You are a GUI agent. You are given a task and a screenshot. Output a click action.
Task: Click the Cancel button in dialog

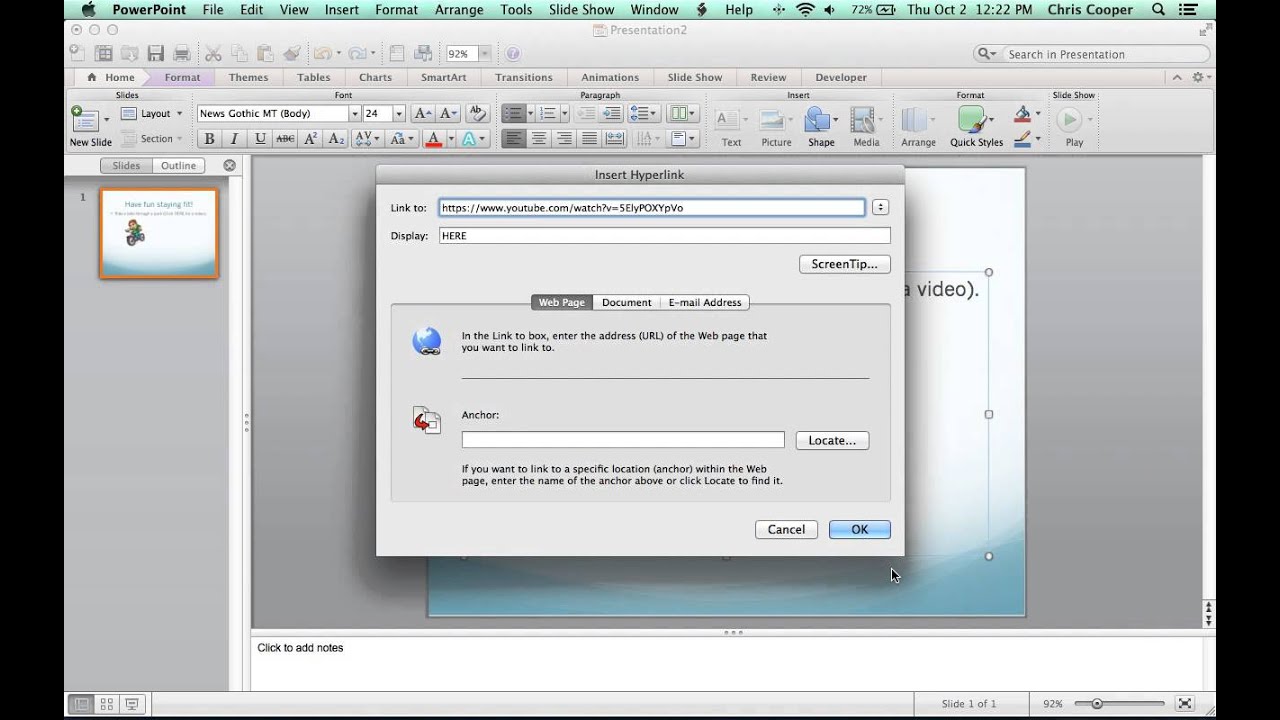(x=786, y=530)
